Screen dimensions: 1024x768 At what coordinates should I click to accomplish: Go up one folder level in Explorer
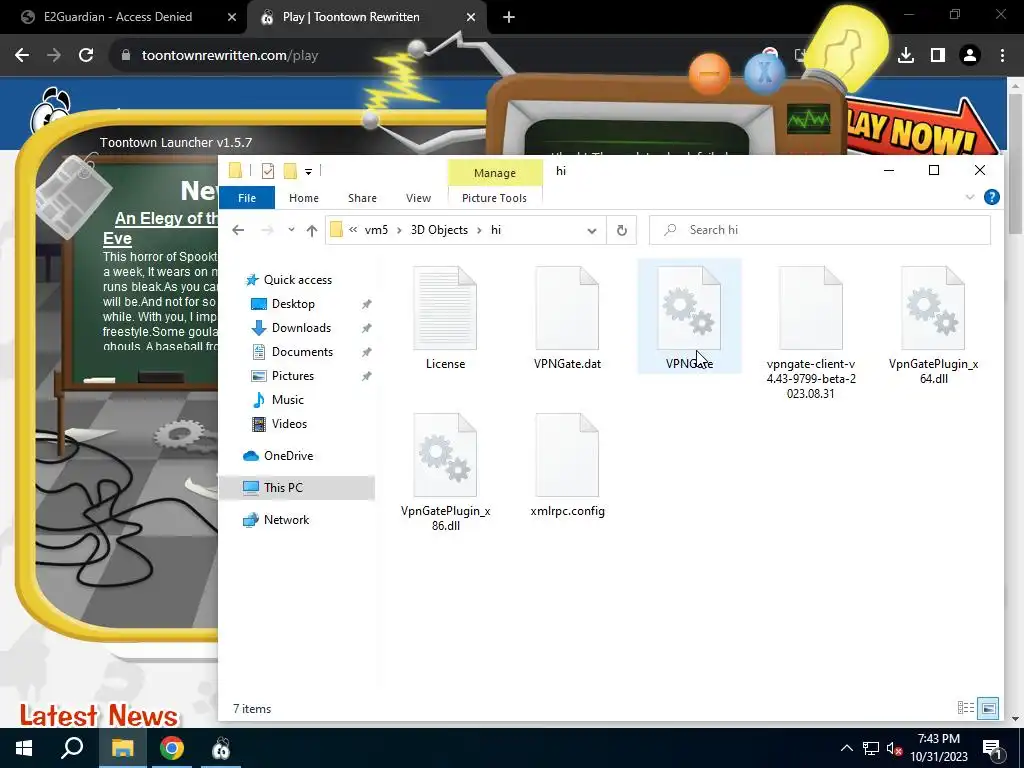click(312, 230)
